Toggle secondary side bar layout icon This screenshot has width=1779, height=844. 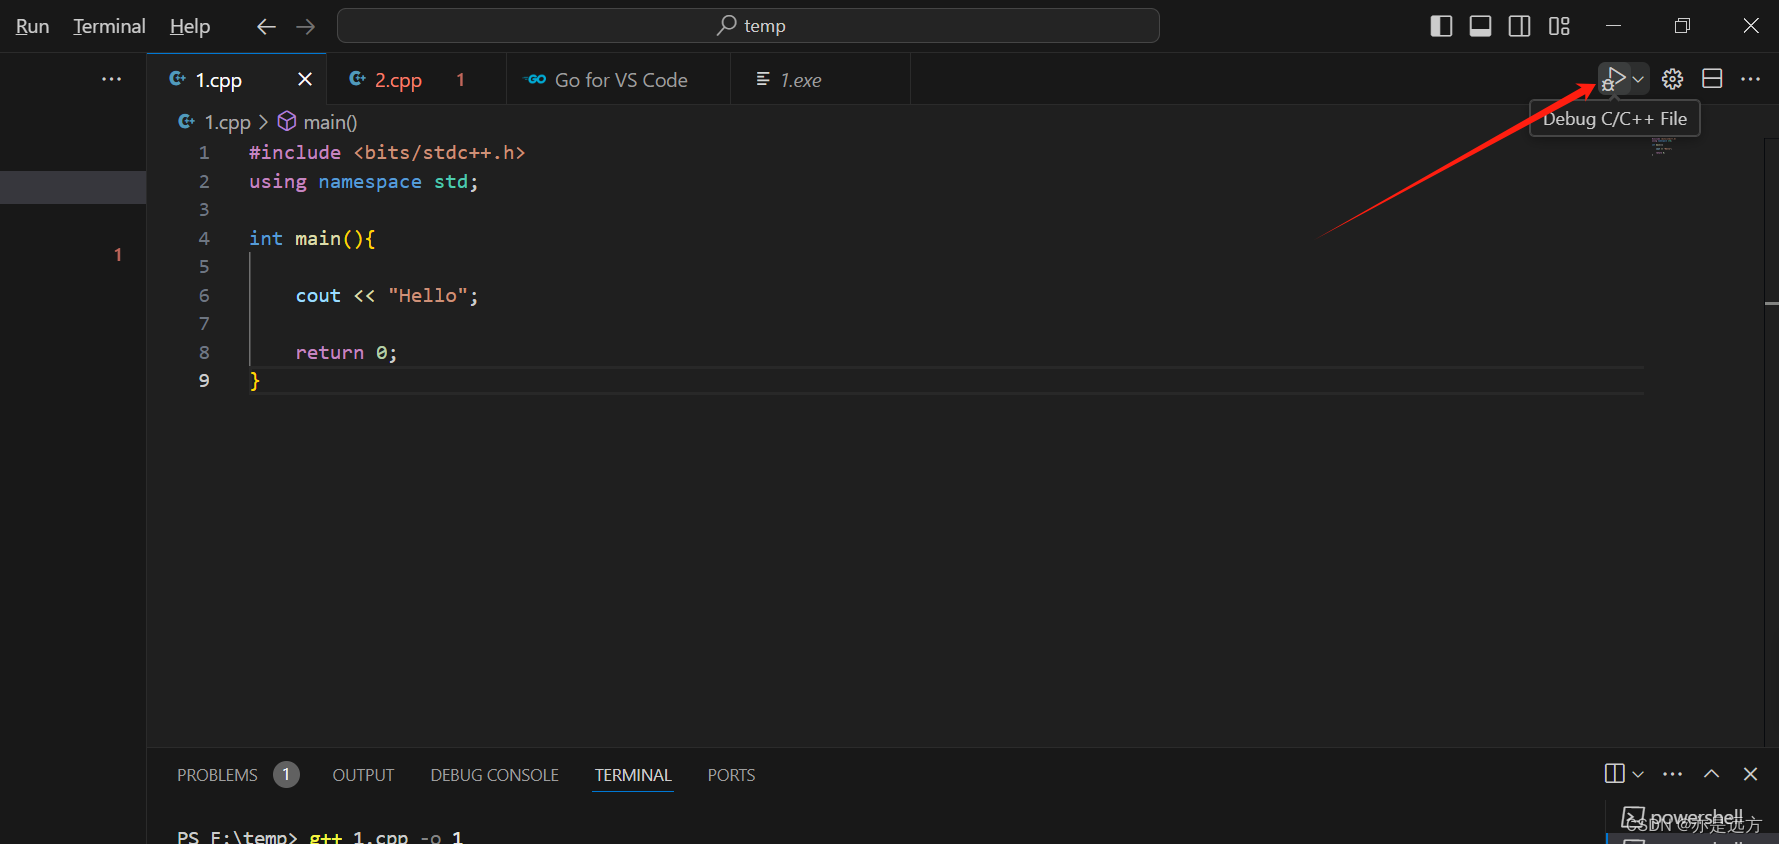tap(1519, 26)
